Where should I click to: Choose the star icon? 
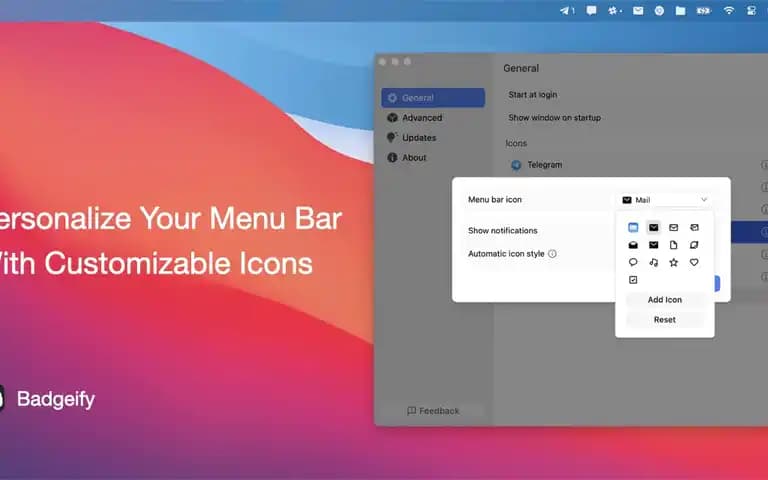pyautogui.click(x=673, y=263)
